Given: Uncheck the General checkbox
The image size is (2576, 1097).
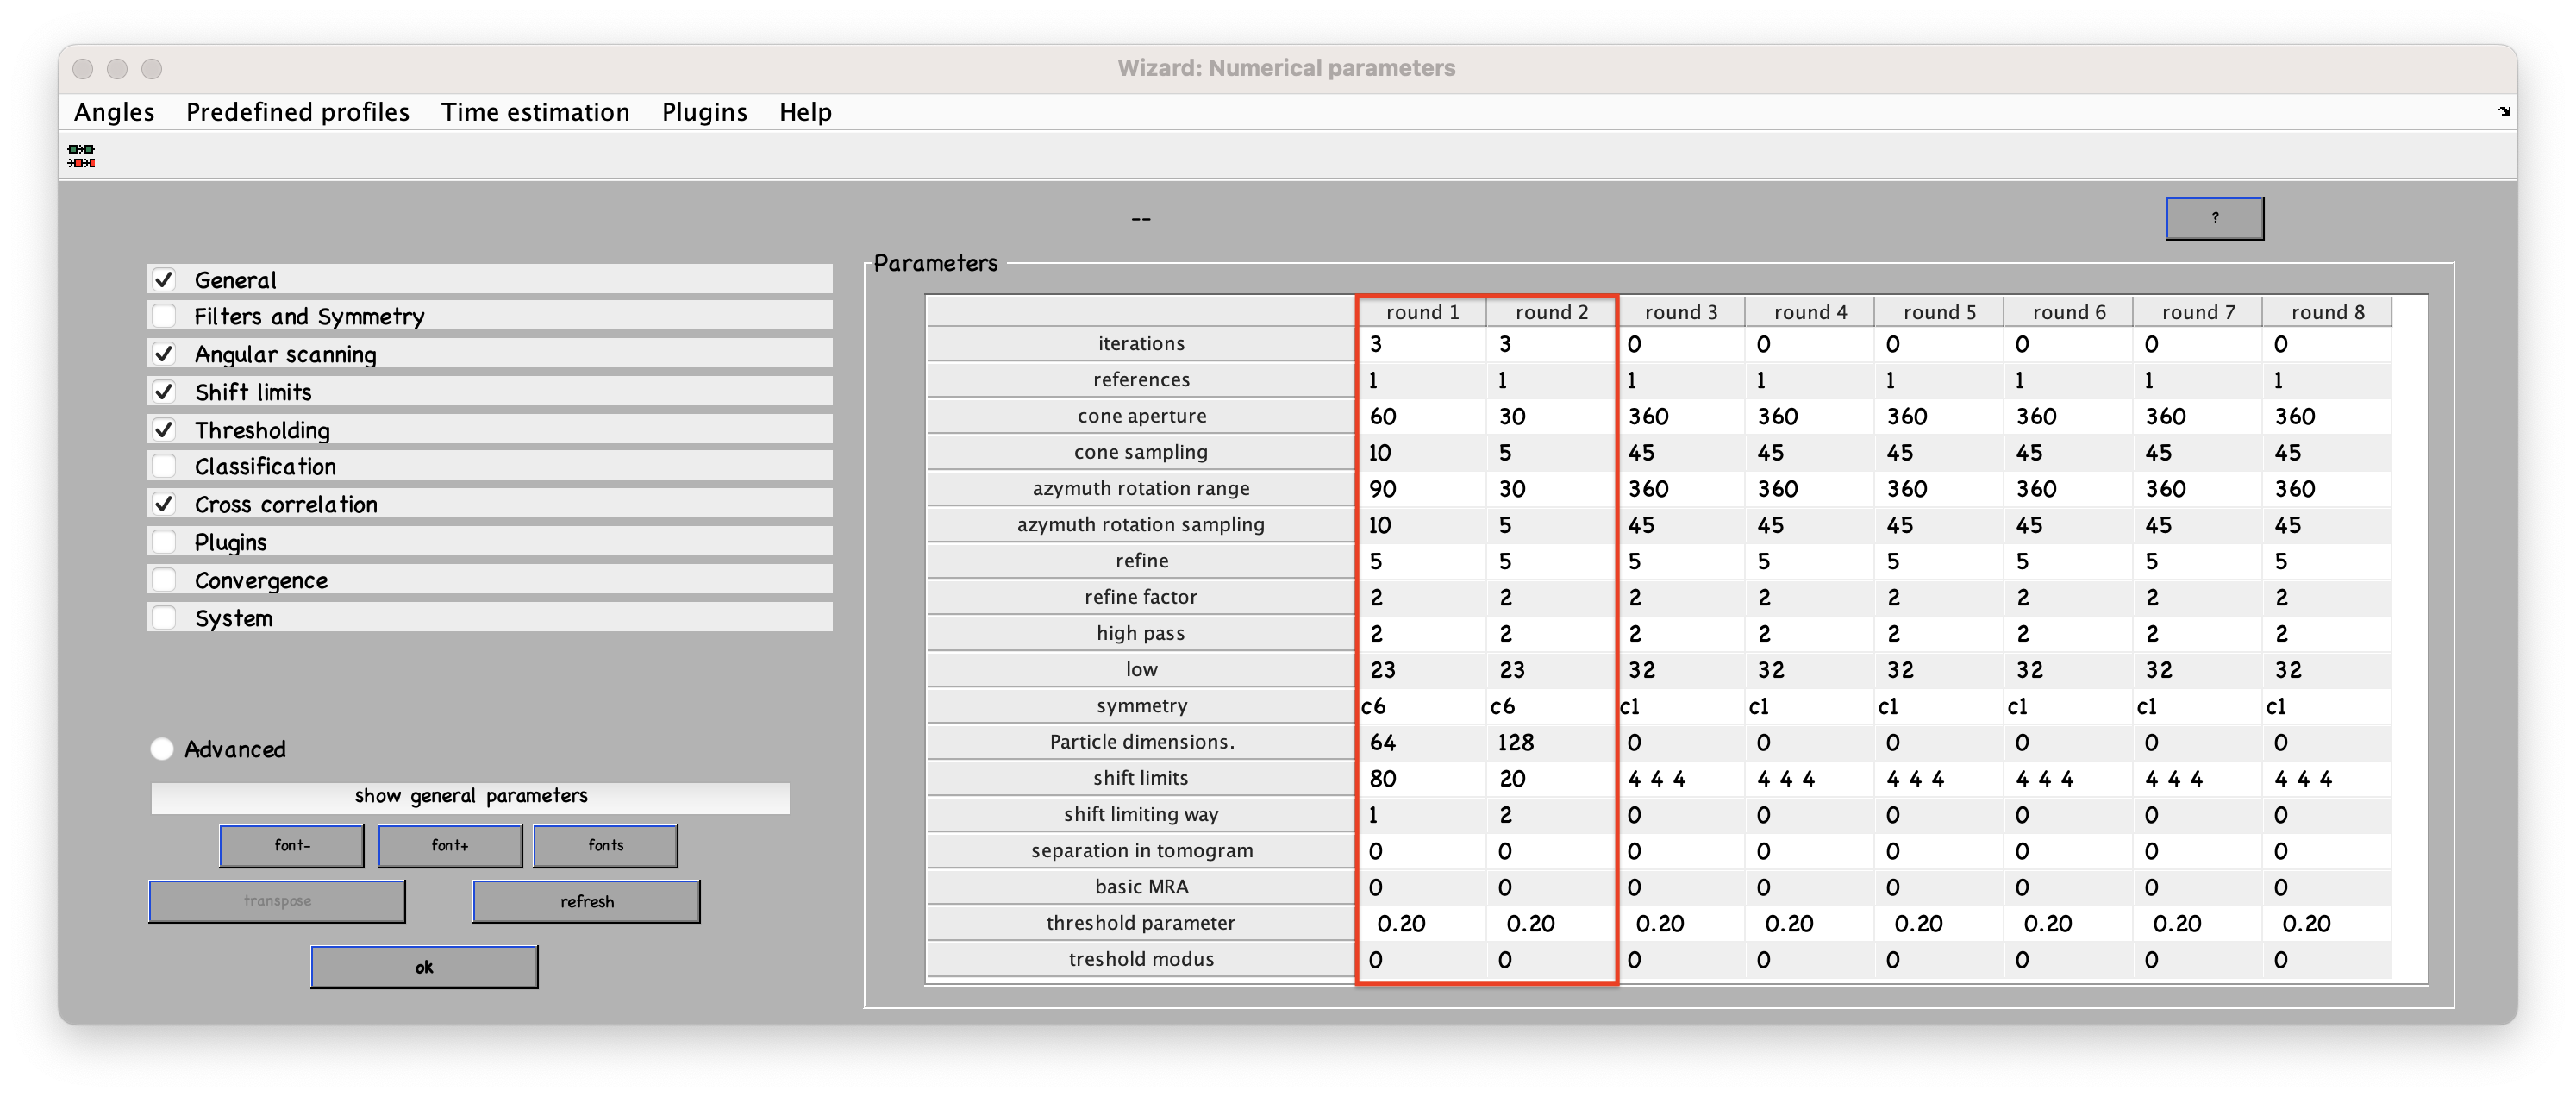Looking at the screenshot, I should click(164, 279).
